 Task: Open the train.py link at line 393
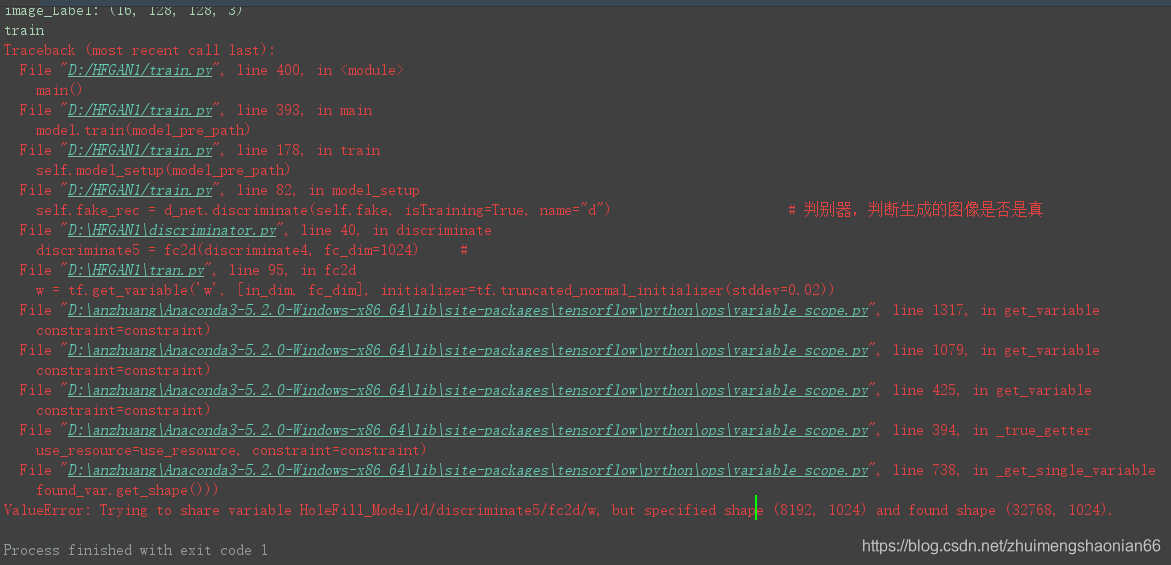(x=140, y=110)
